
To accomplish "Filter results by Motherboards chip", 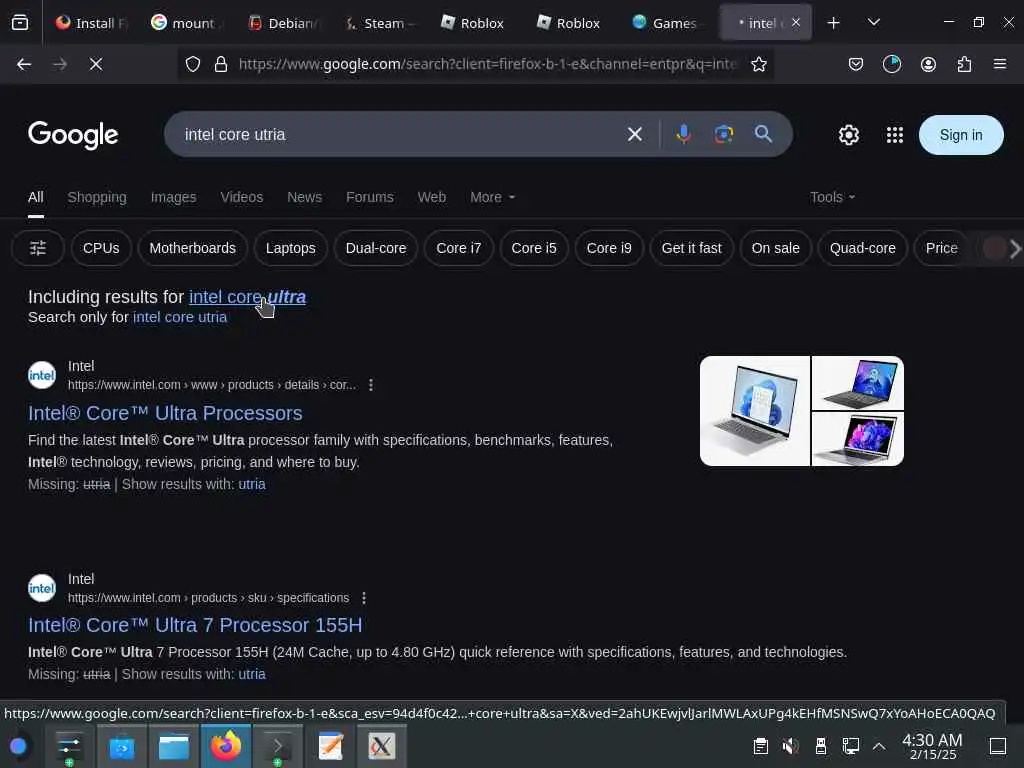I will [193, 248].
